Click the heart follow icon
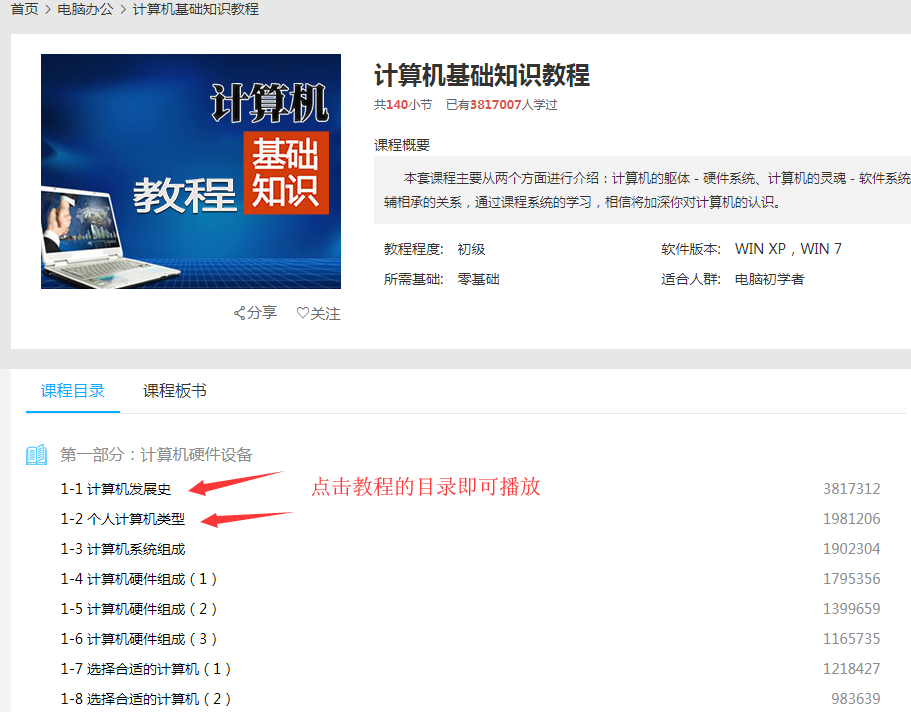 point(303,313)
